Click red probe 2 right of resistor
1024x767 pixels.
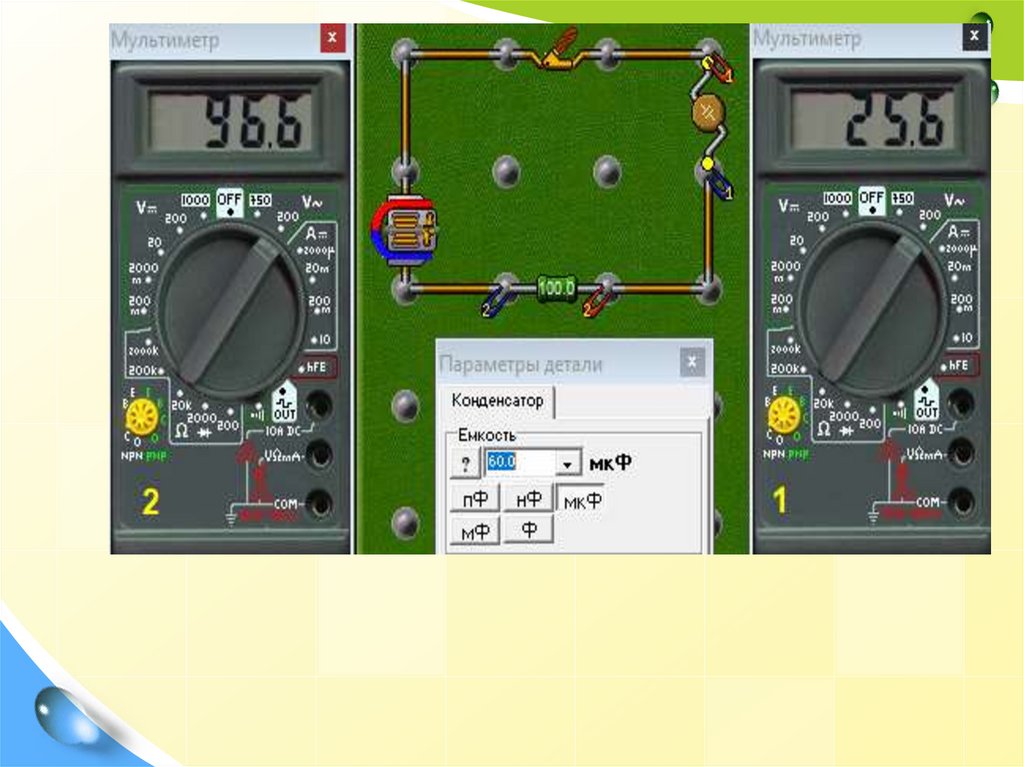(x=596, y=301)
